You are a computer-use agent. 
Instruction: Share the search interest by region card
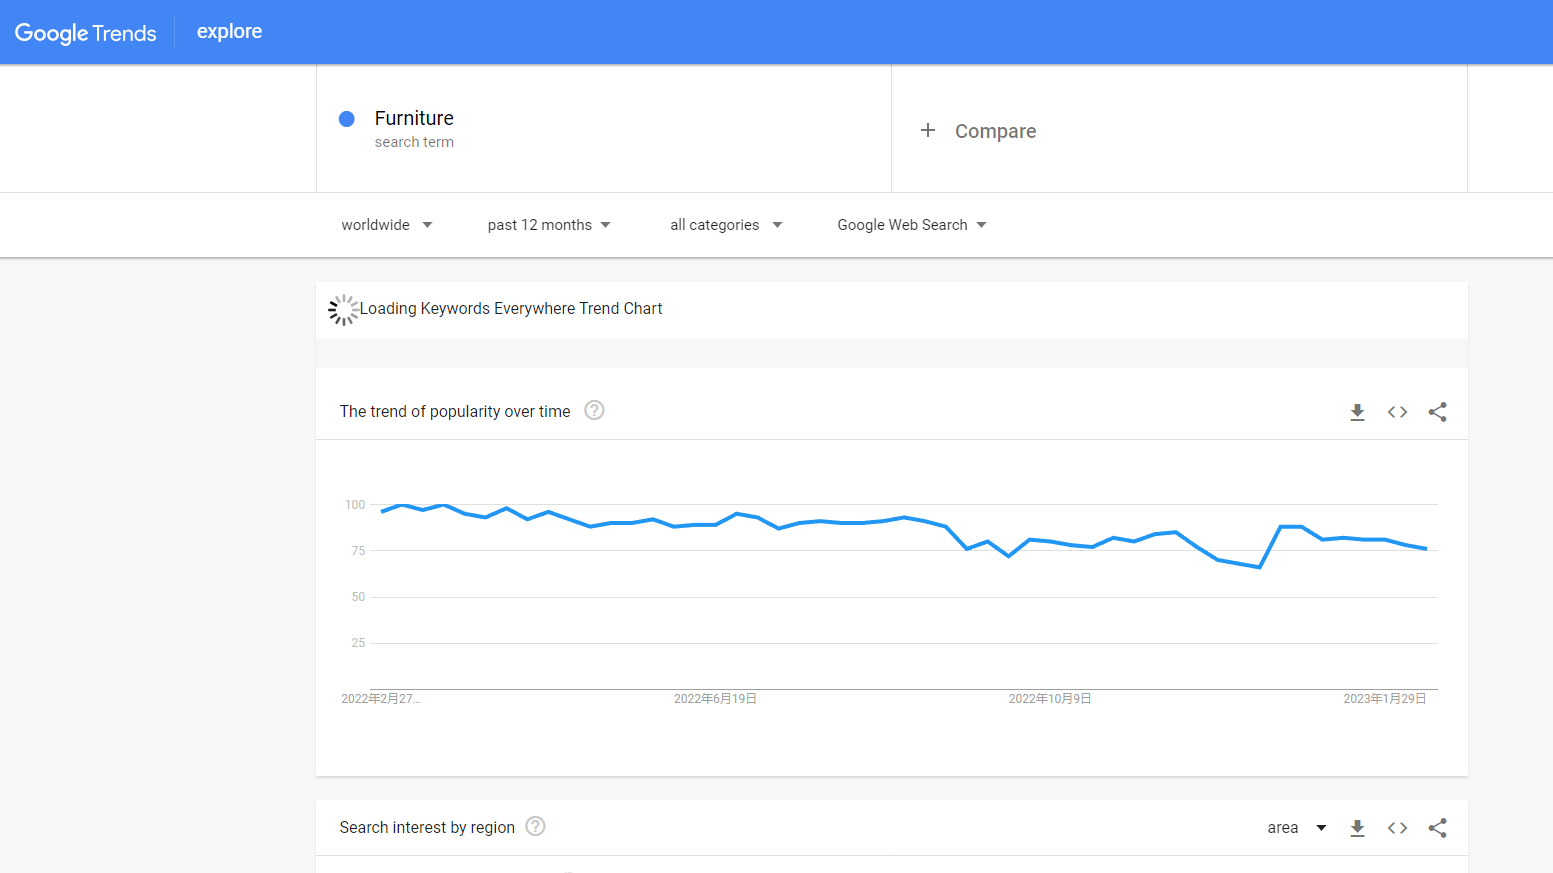point(1437,828)
